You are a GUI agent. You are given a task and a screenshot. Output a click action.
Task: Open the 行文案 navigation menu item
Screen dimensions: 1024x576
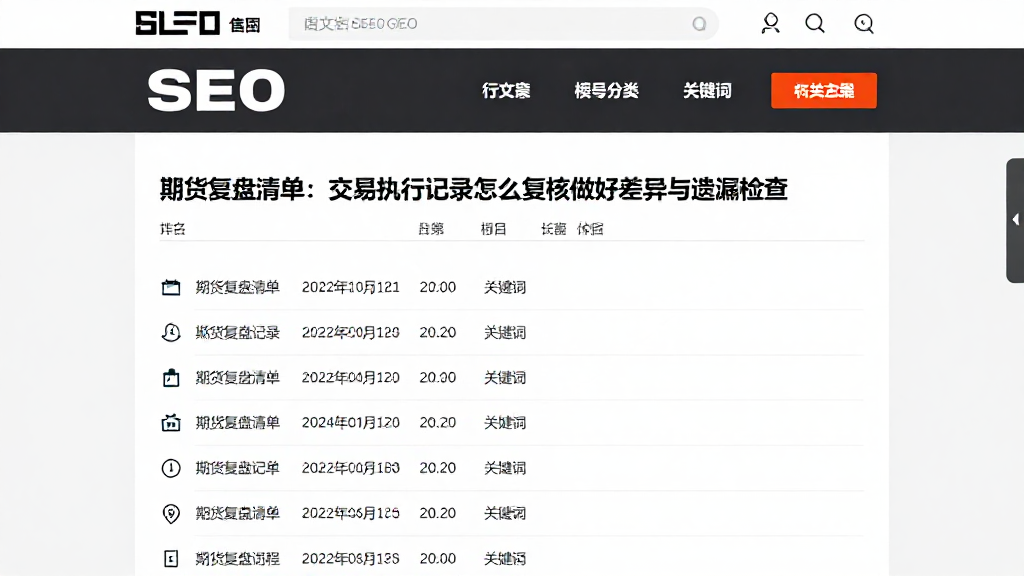(x=506, y=90)
